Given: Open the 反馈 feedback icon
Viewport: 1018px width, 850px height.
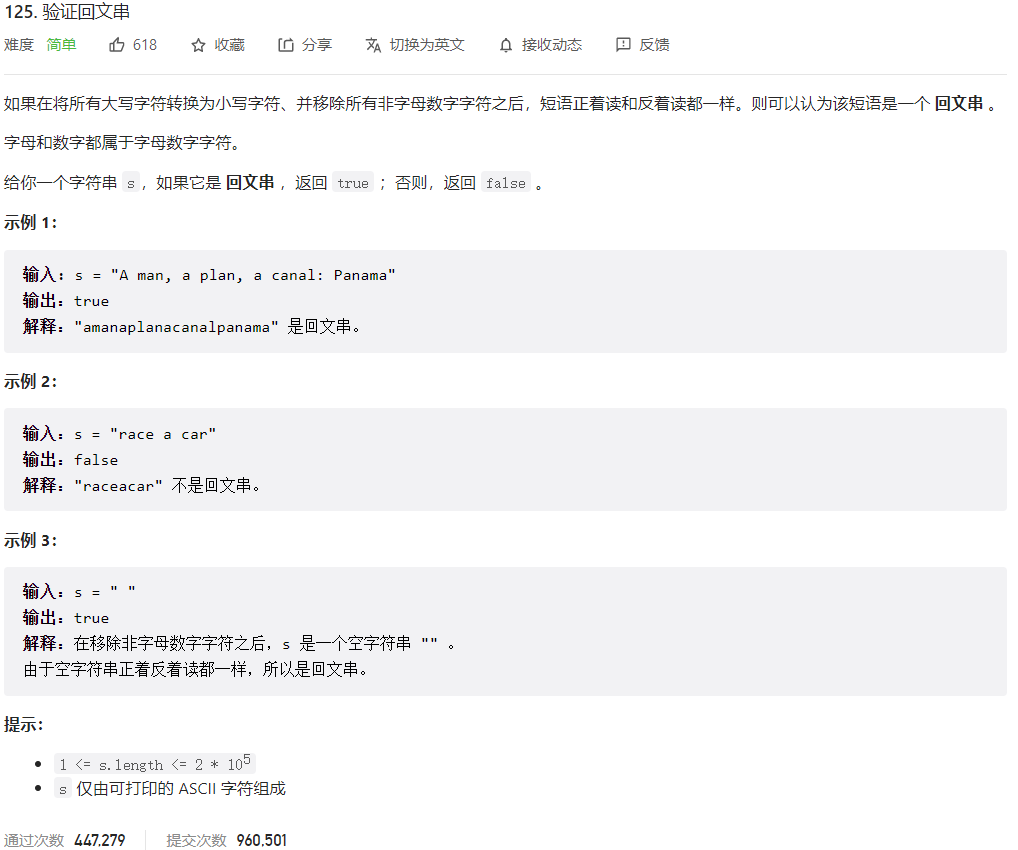Looking at the screenshot, I should 623,44.
